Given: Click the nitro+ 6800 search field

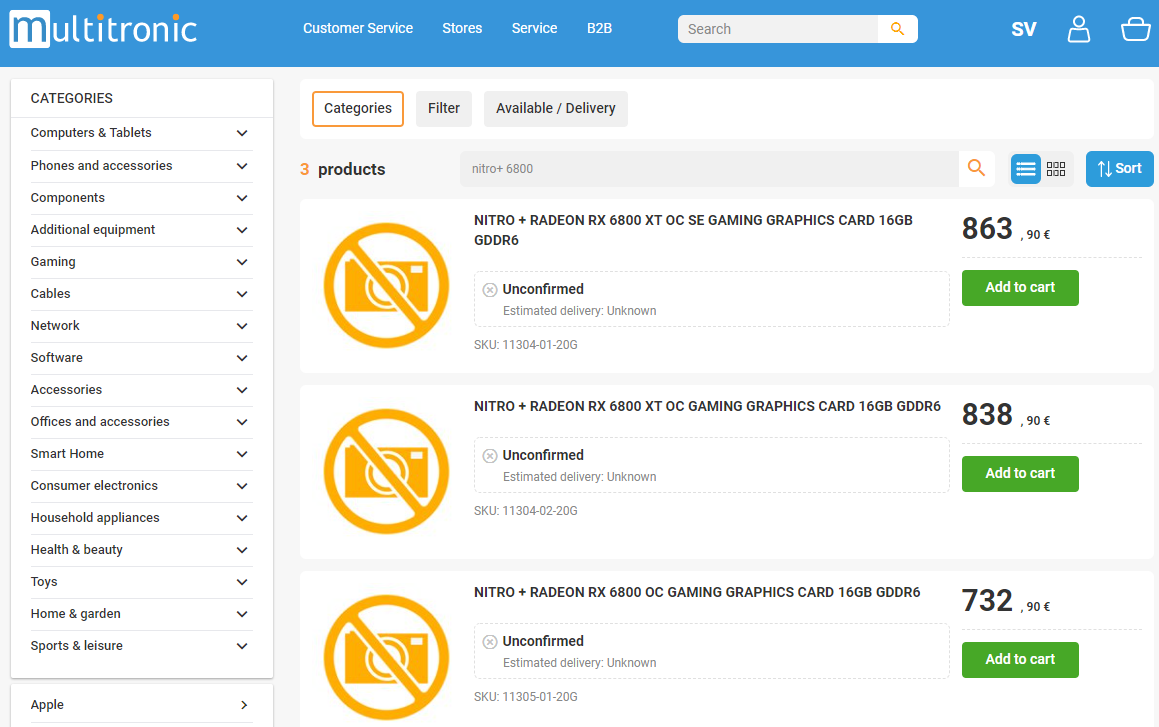Looking at the screenshot, I should coord(710,168).
